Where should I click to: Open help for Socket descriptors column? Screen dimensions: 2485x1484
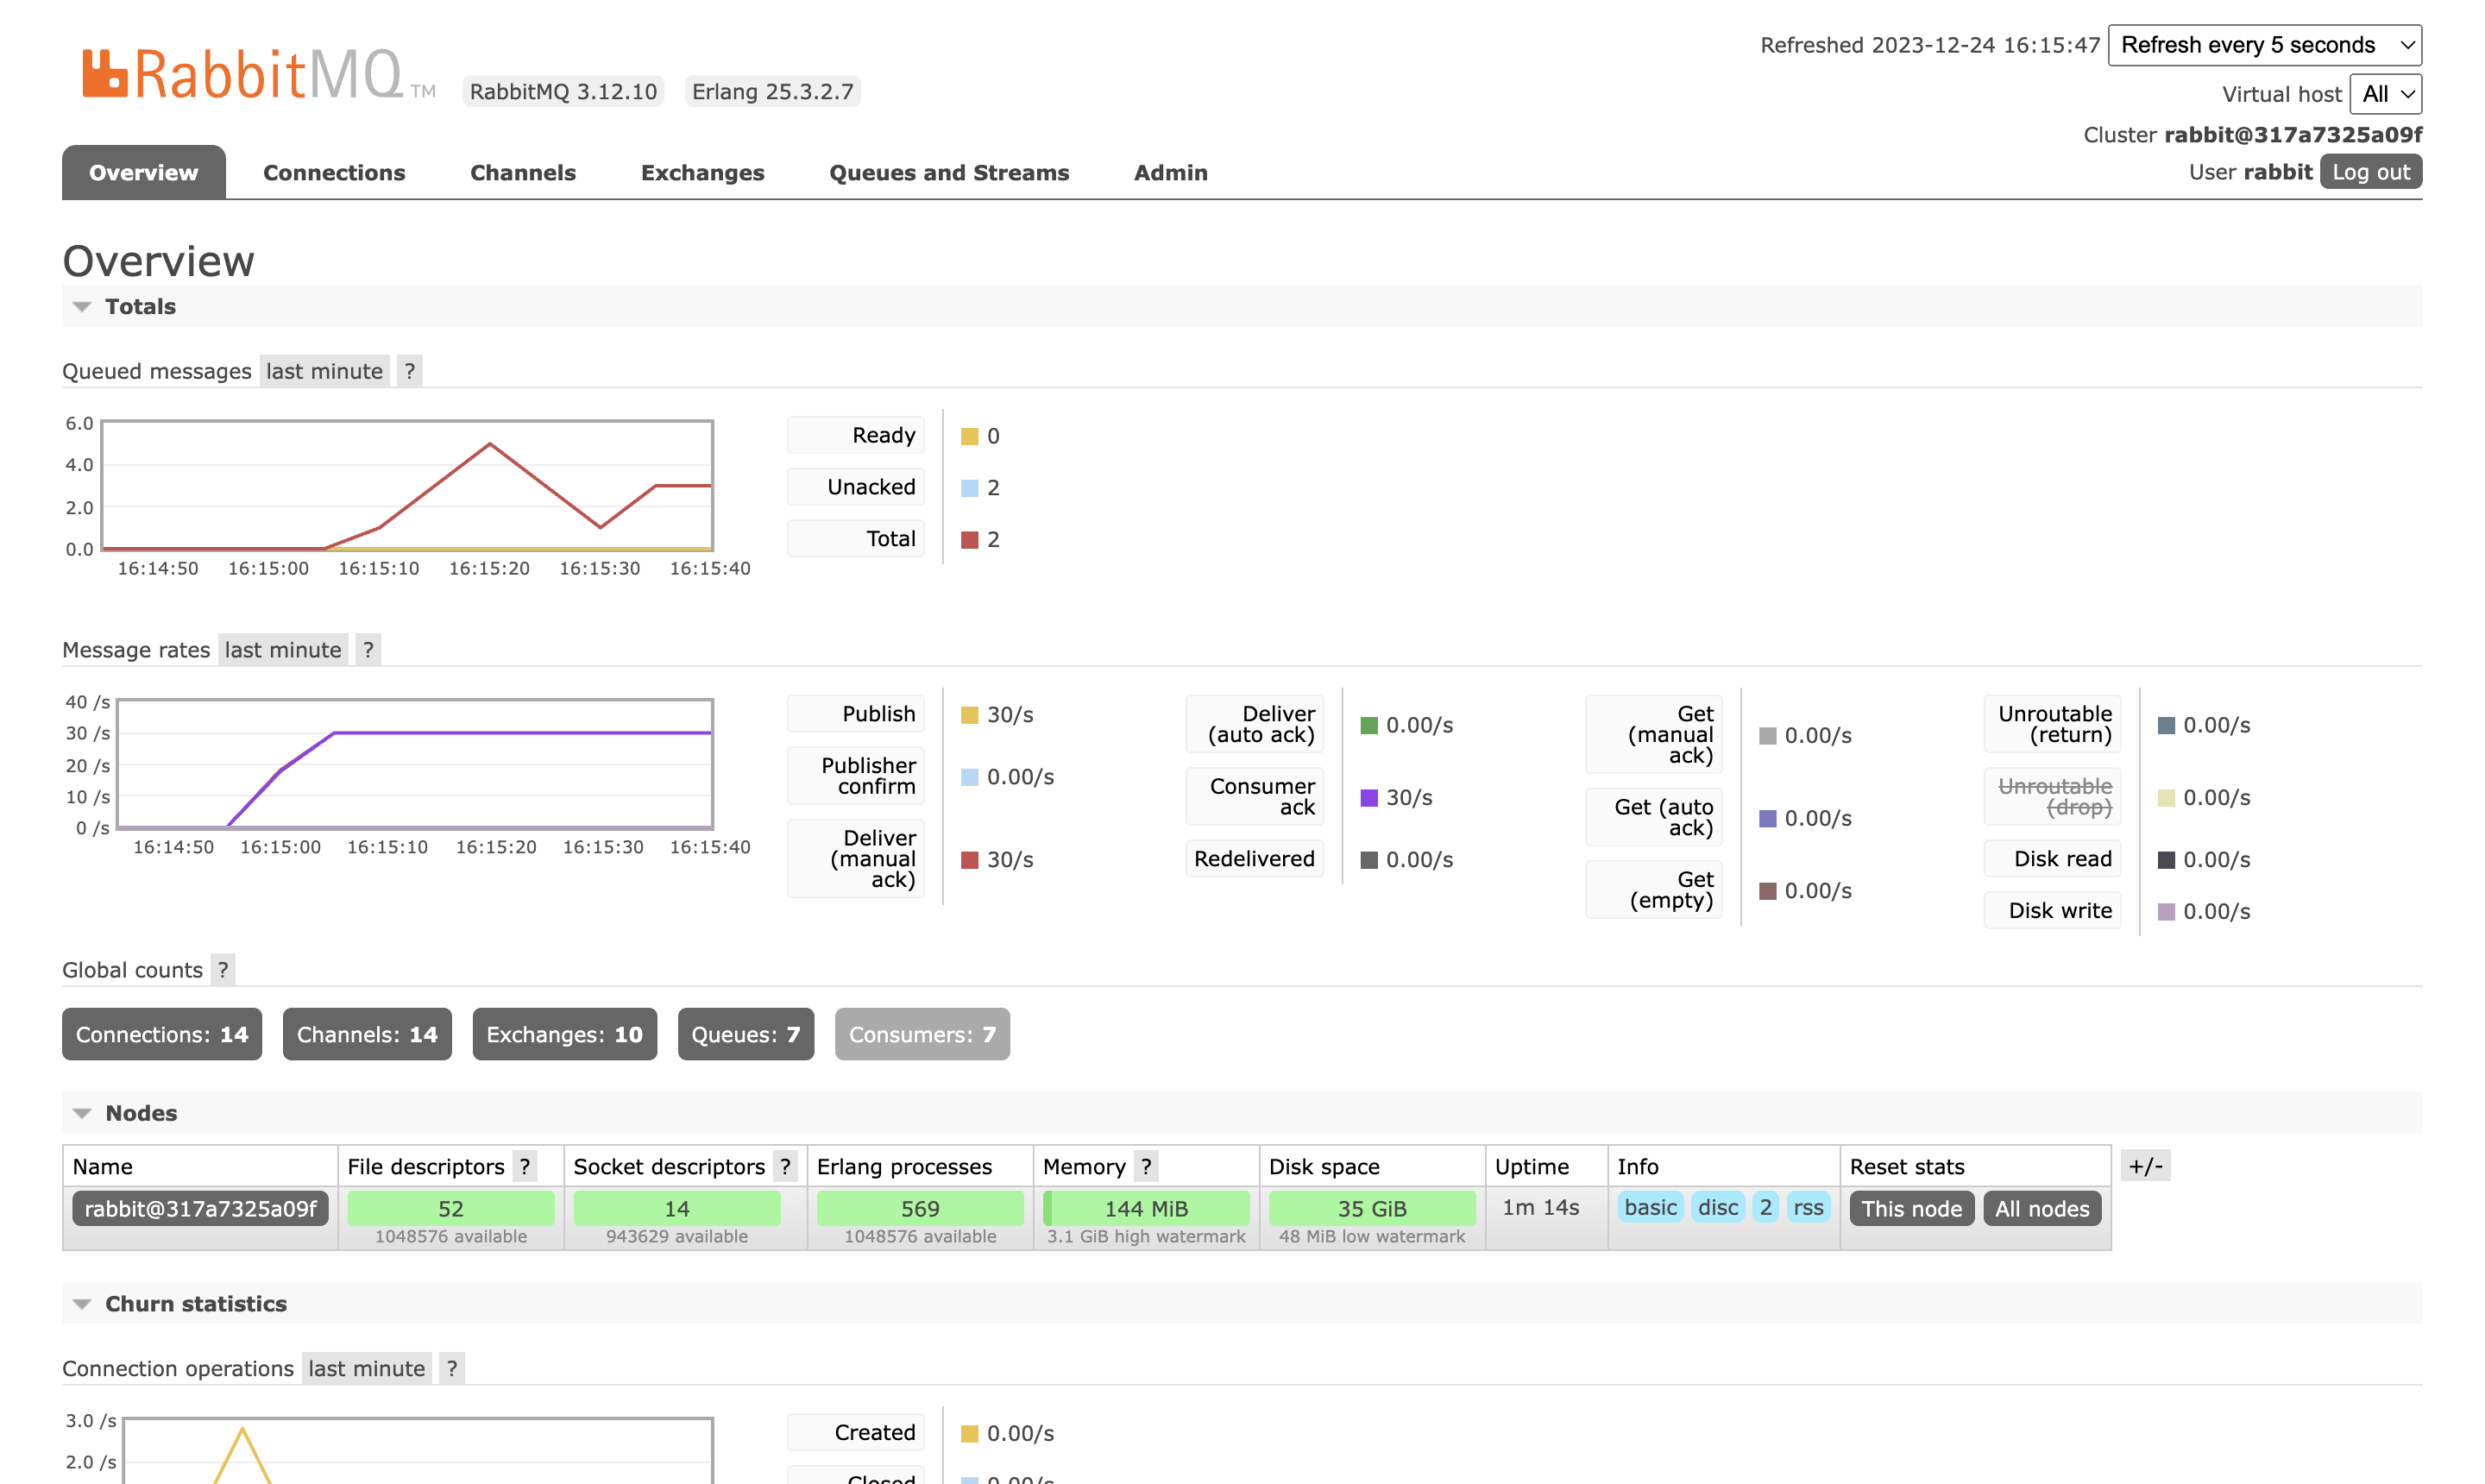click(x=786, y=1166)
